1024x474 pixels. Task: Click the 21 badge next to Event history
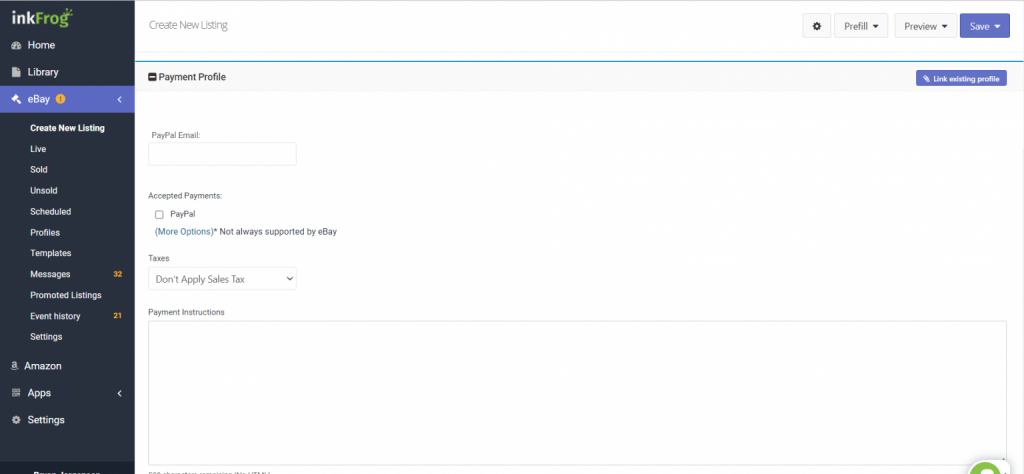[x=118, y=316]
